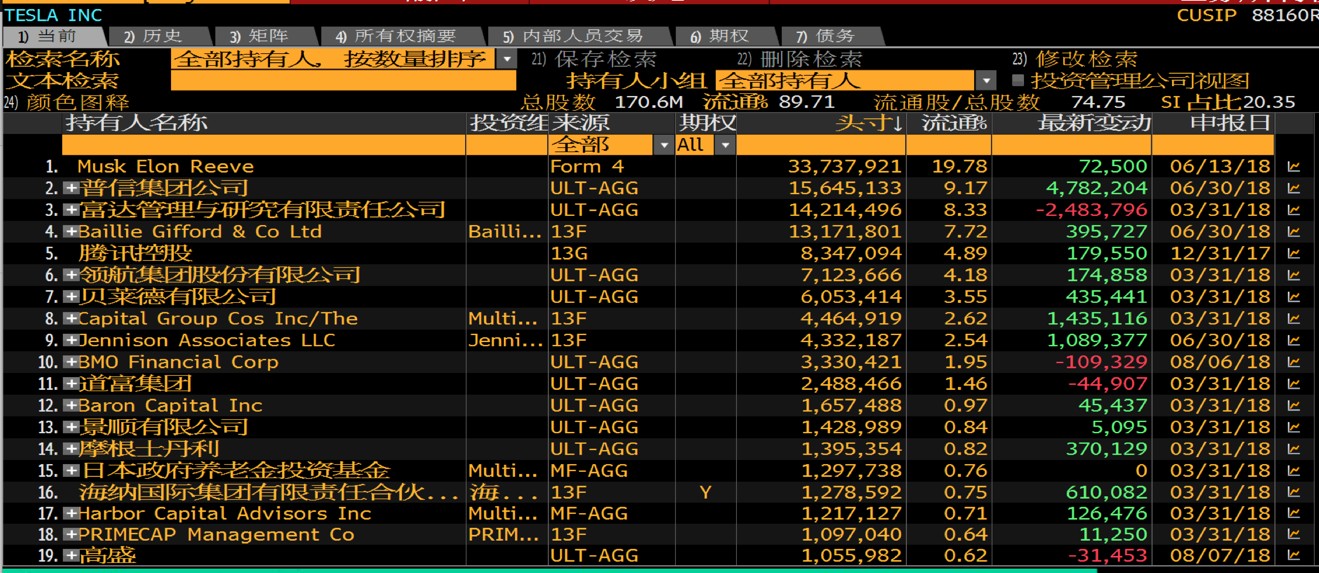
Task: Open chart icon for Baillie Gifford row
Action: (1293, 232)
